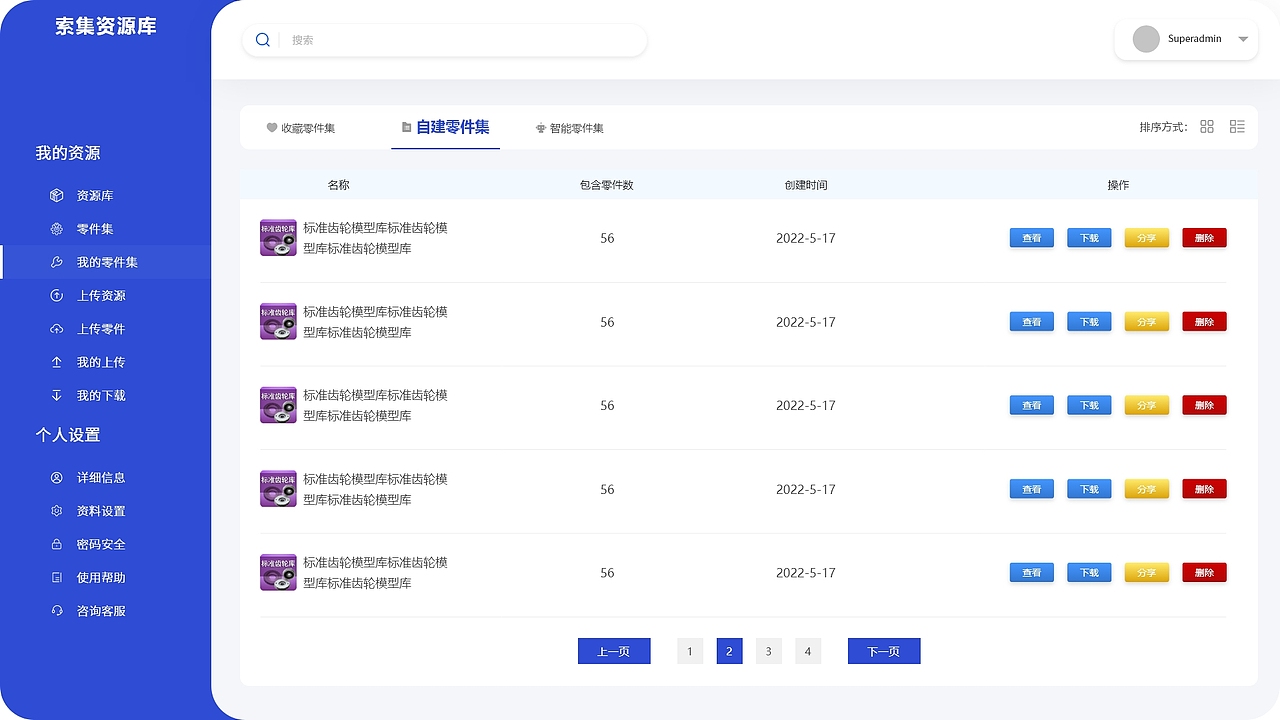Switch to 智能零件集 tab
This screenshot has height=720, width=1280.
click(x=570, y=128)
